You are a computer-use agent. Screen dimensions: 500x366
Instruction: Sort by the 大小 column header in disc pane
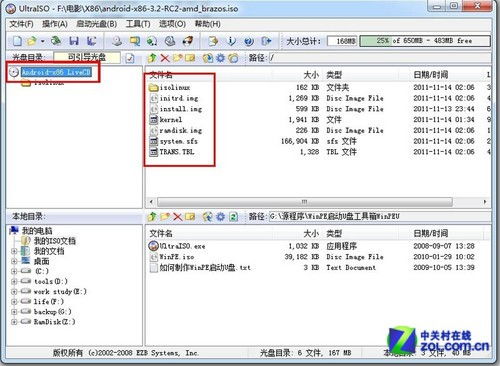(311, 75)
